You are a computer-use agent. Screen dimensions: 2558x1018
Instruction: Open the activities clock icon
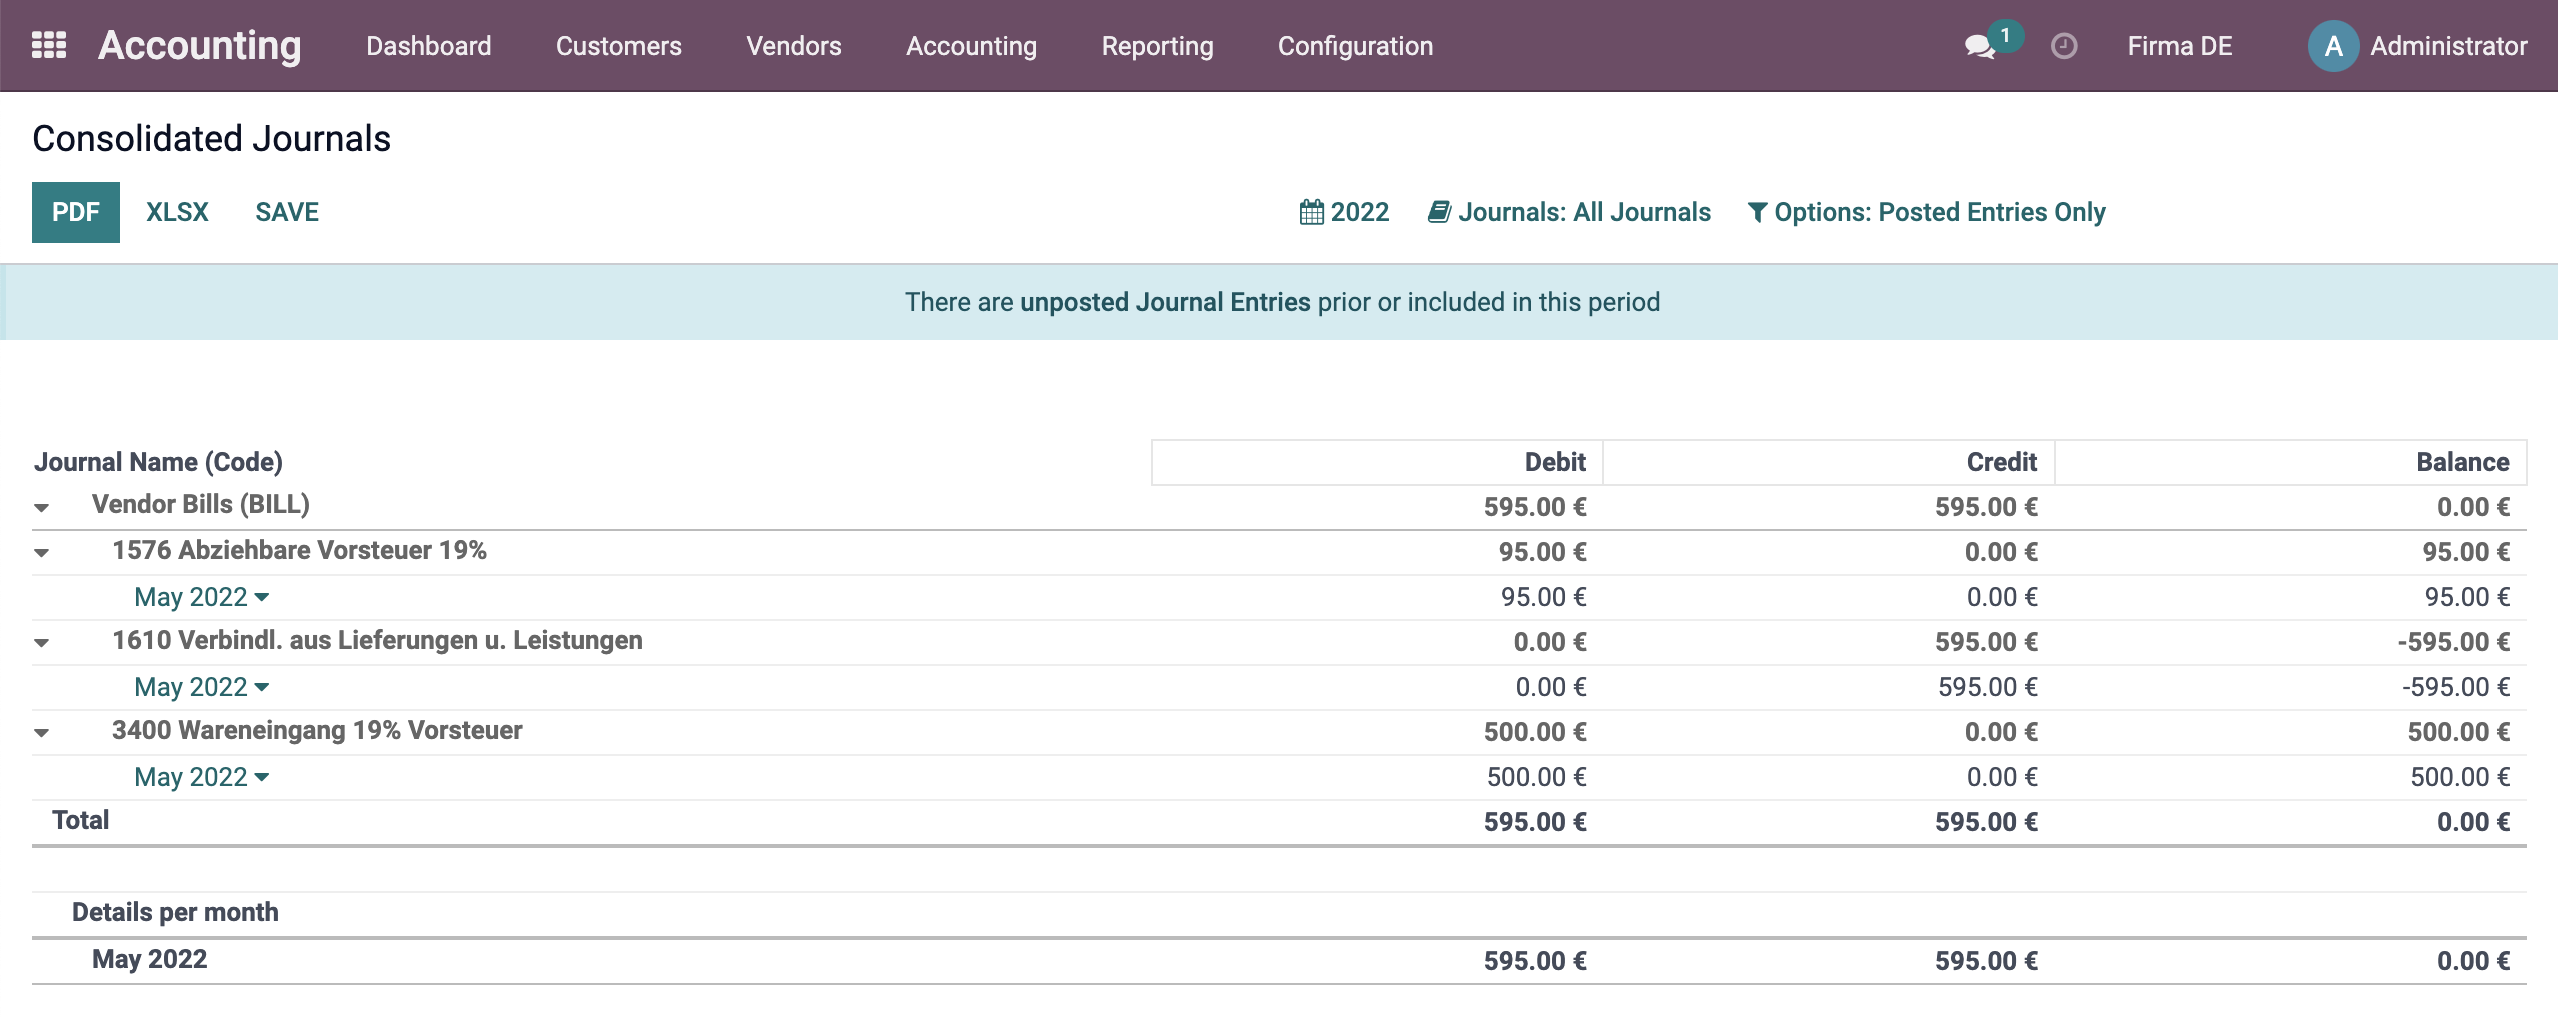(x=2064, y=46)
